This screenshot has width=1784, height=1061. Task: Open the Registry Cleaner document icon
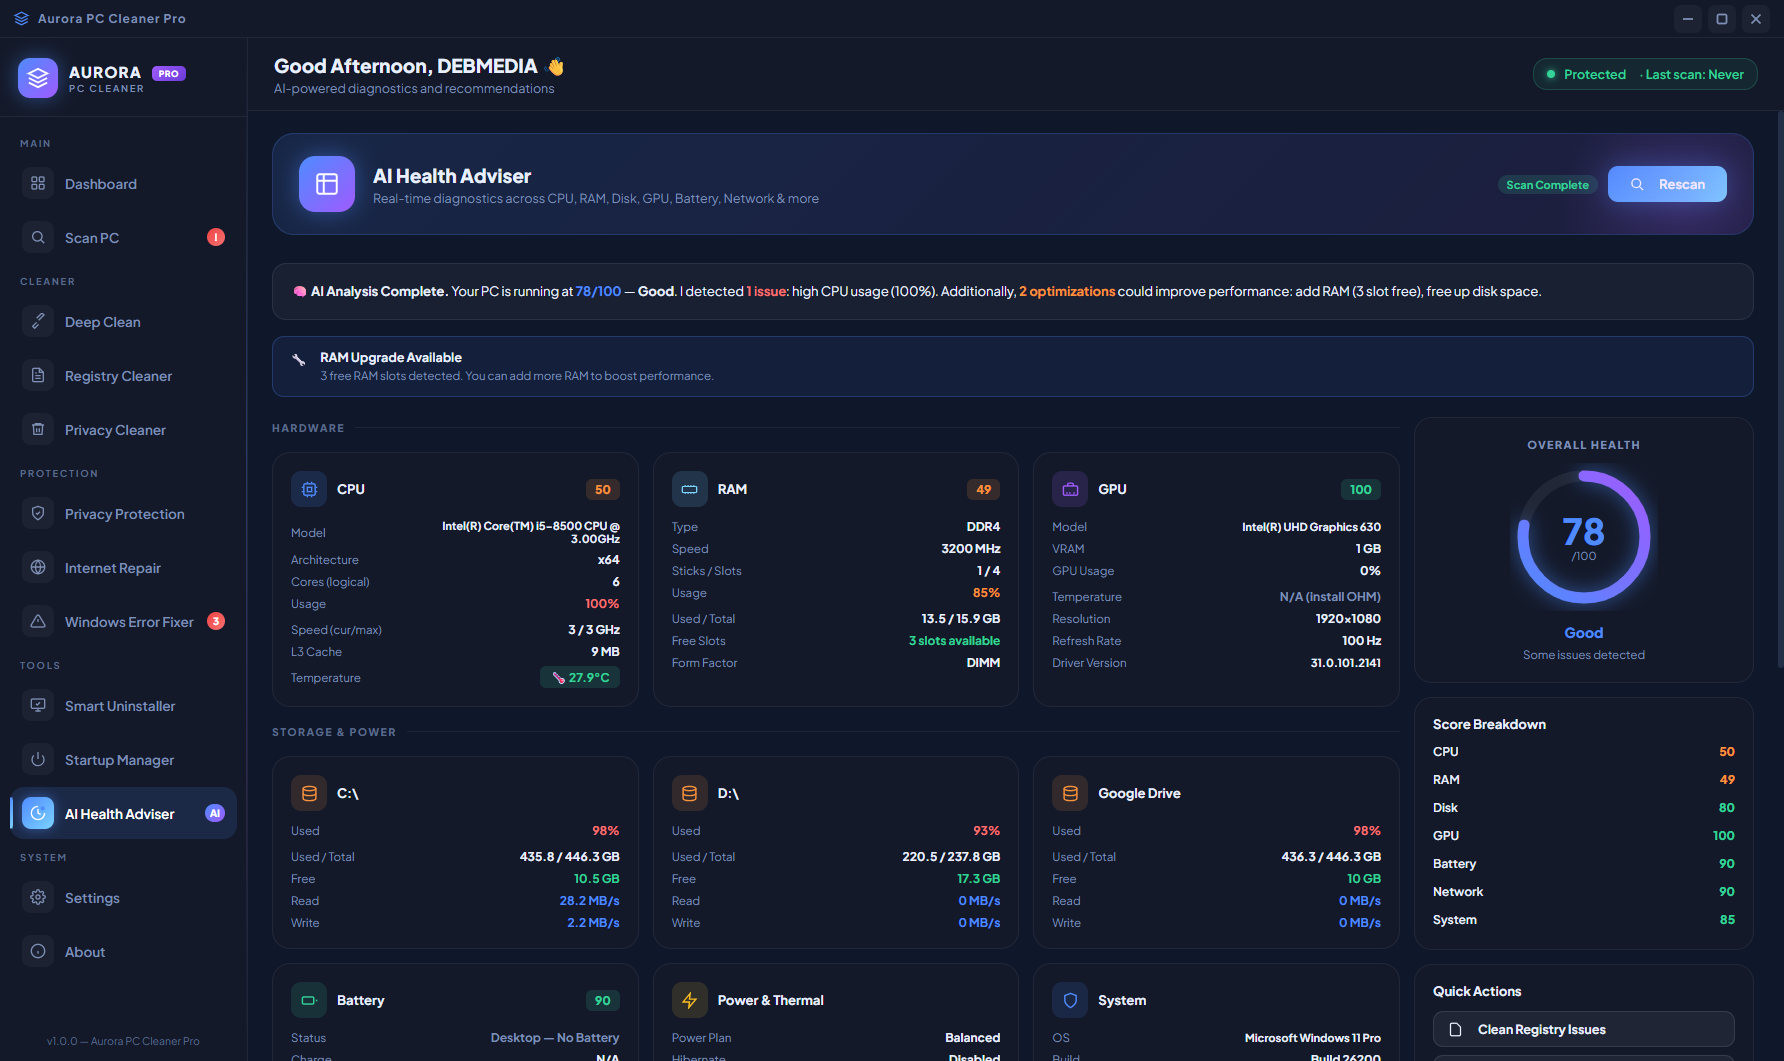pos(38,376)
